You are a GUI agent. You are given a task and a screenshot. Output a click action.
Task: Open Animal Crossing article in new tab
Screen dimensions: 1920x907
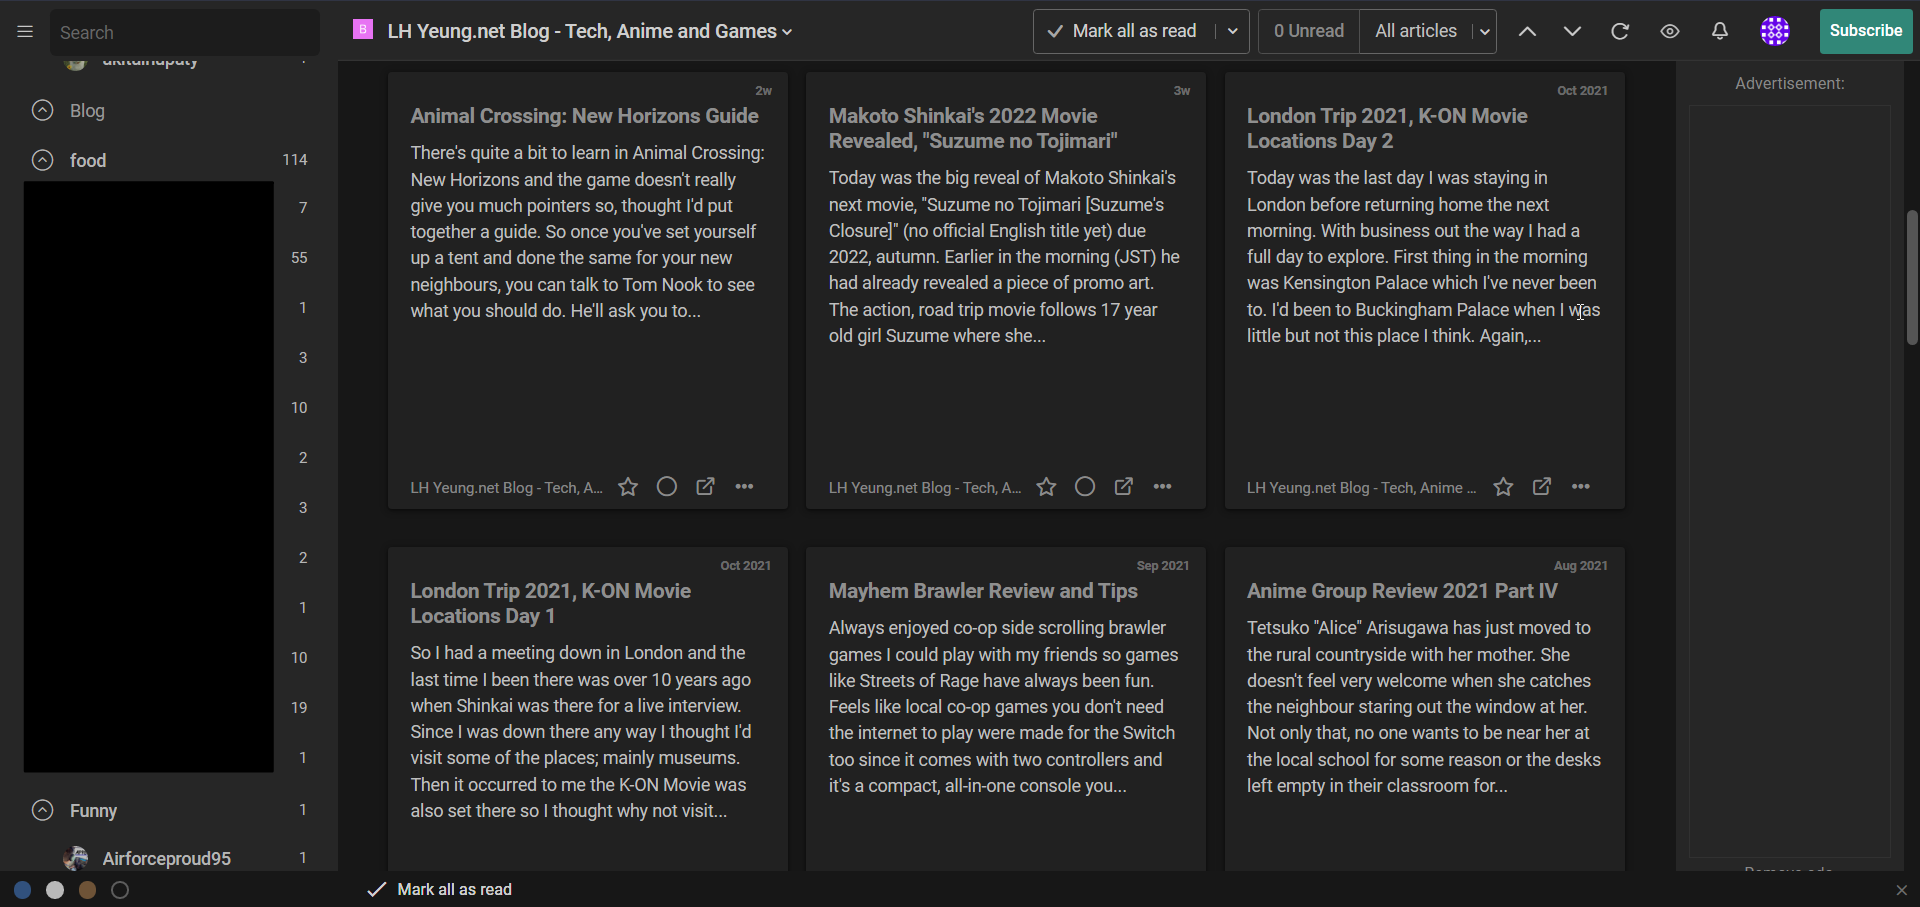pyautogui.click(x=705, y=487)
